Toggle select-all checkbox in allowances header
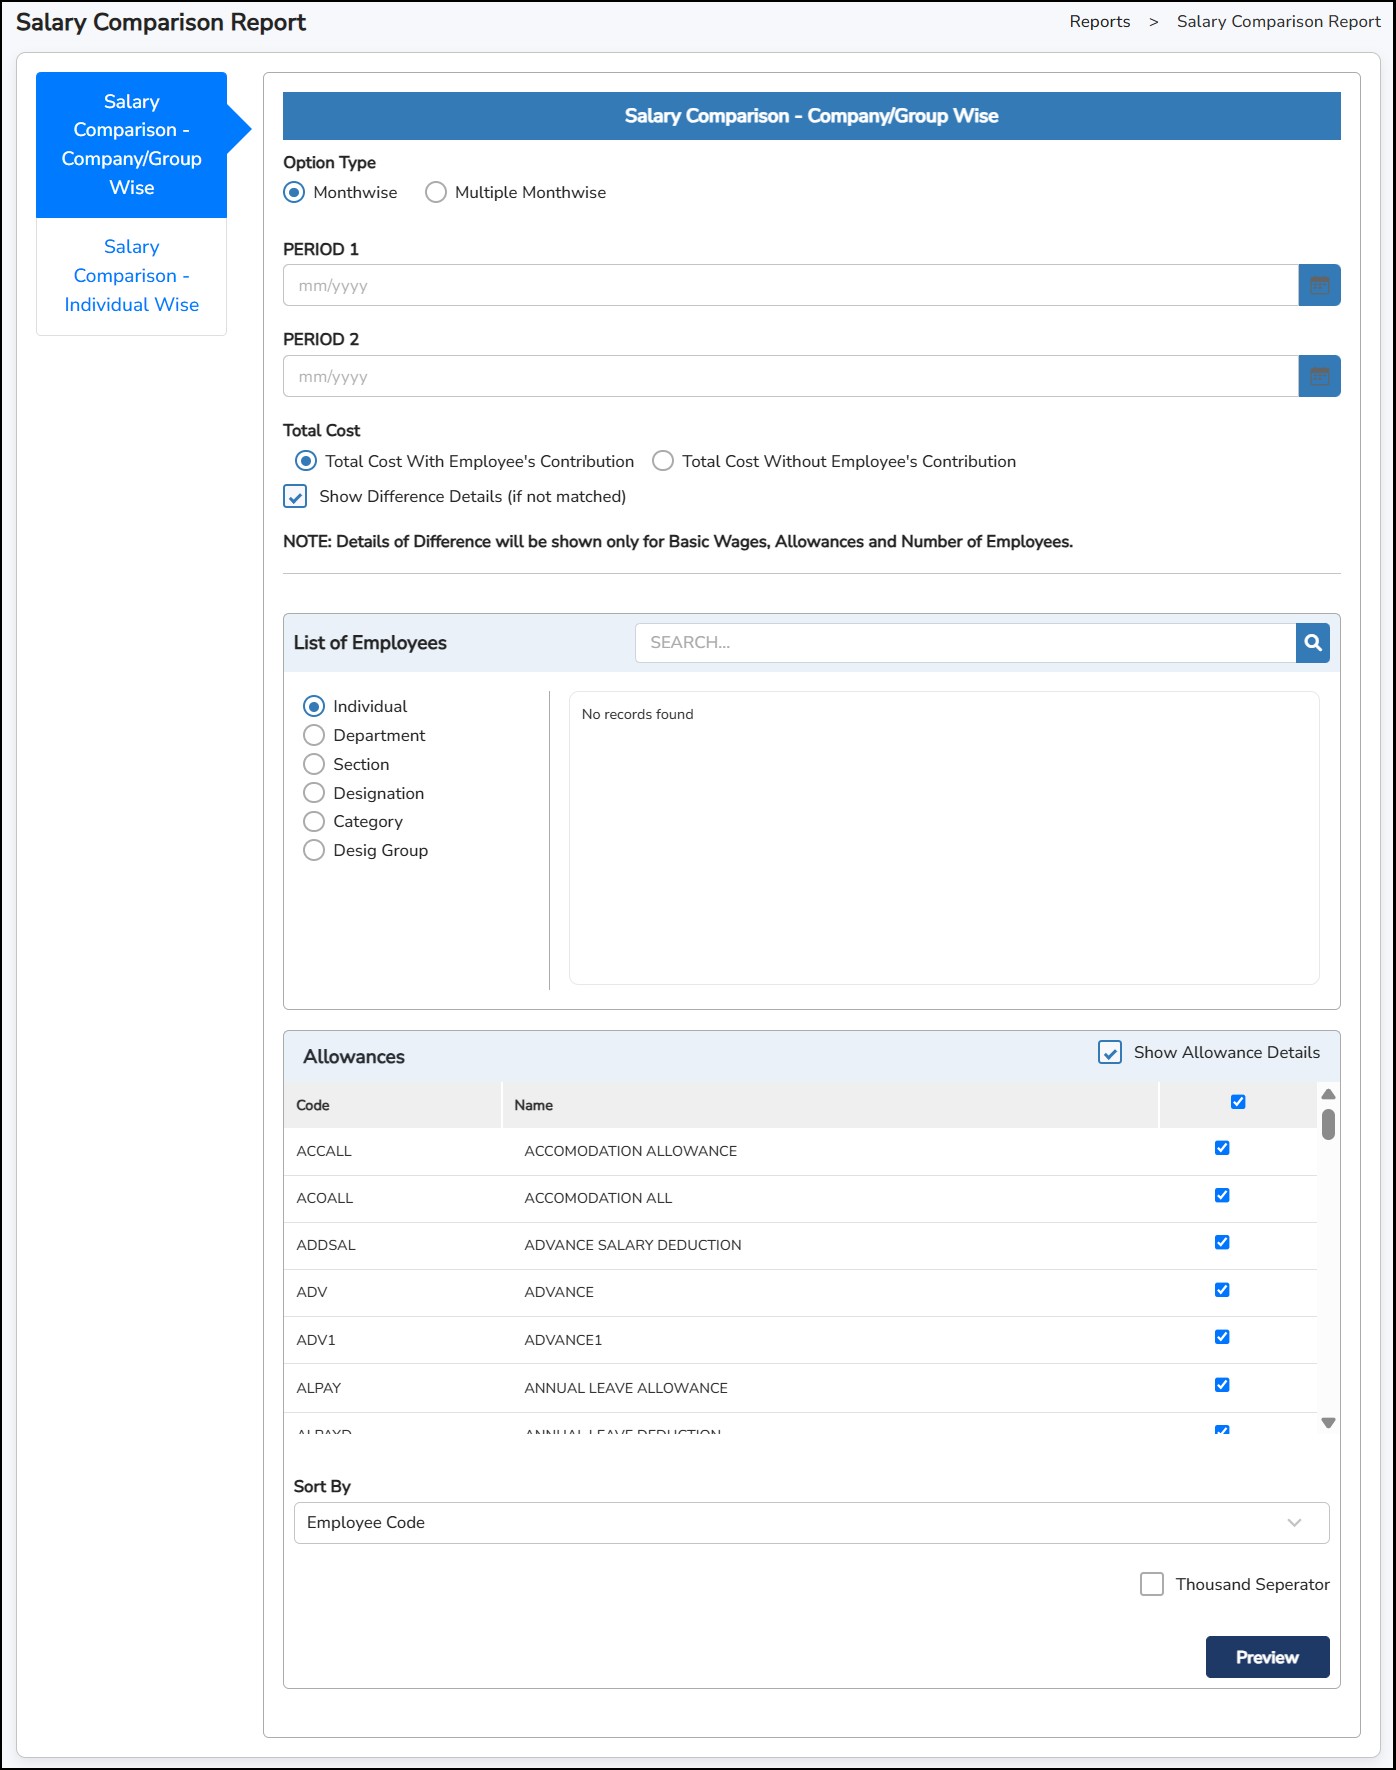The width and height of the screenshot is (1396, 1770). point(1238,1102)
